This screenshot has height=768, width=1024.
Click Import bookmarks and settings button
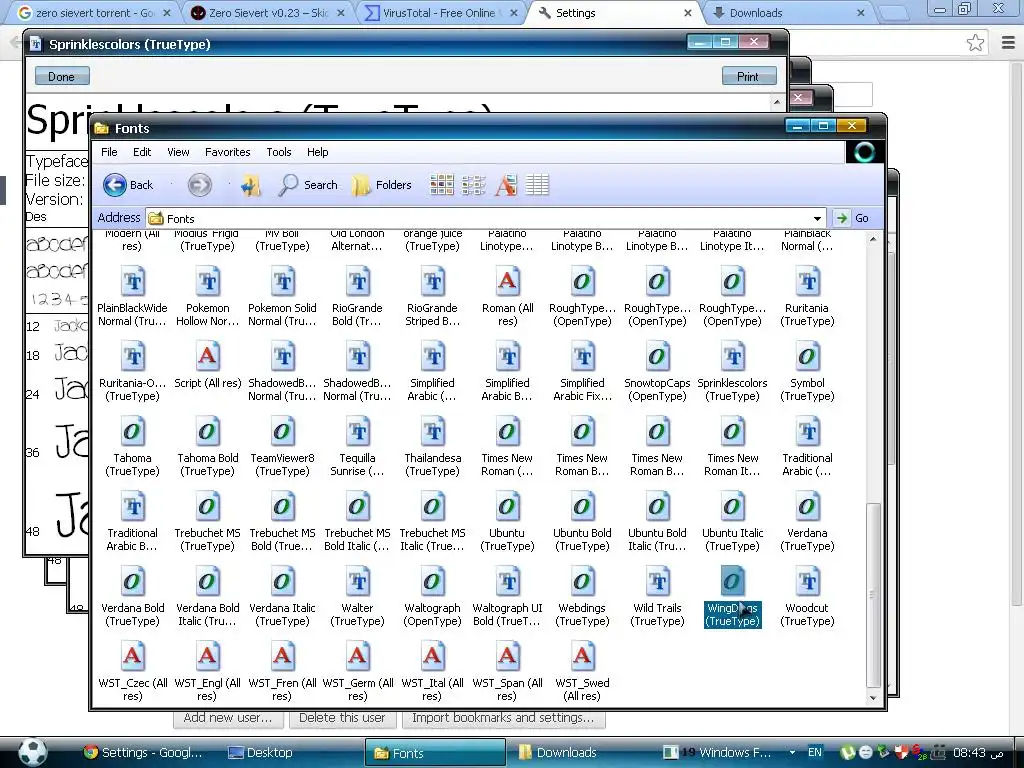503,718
